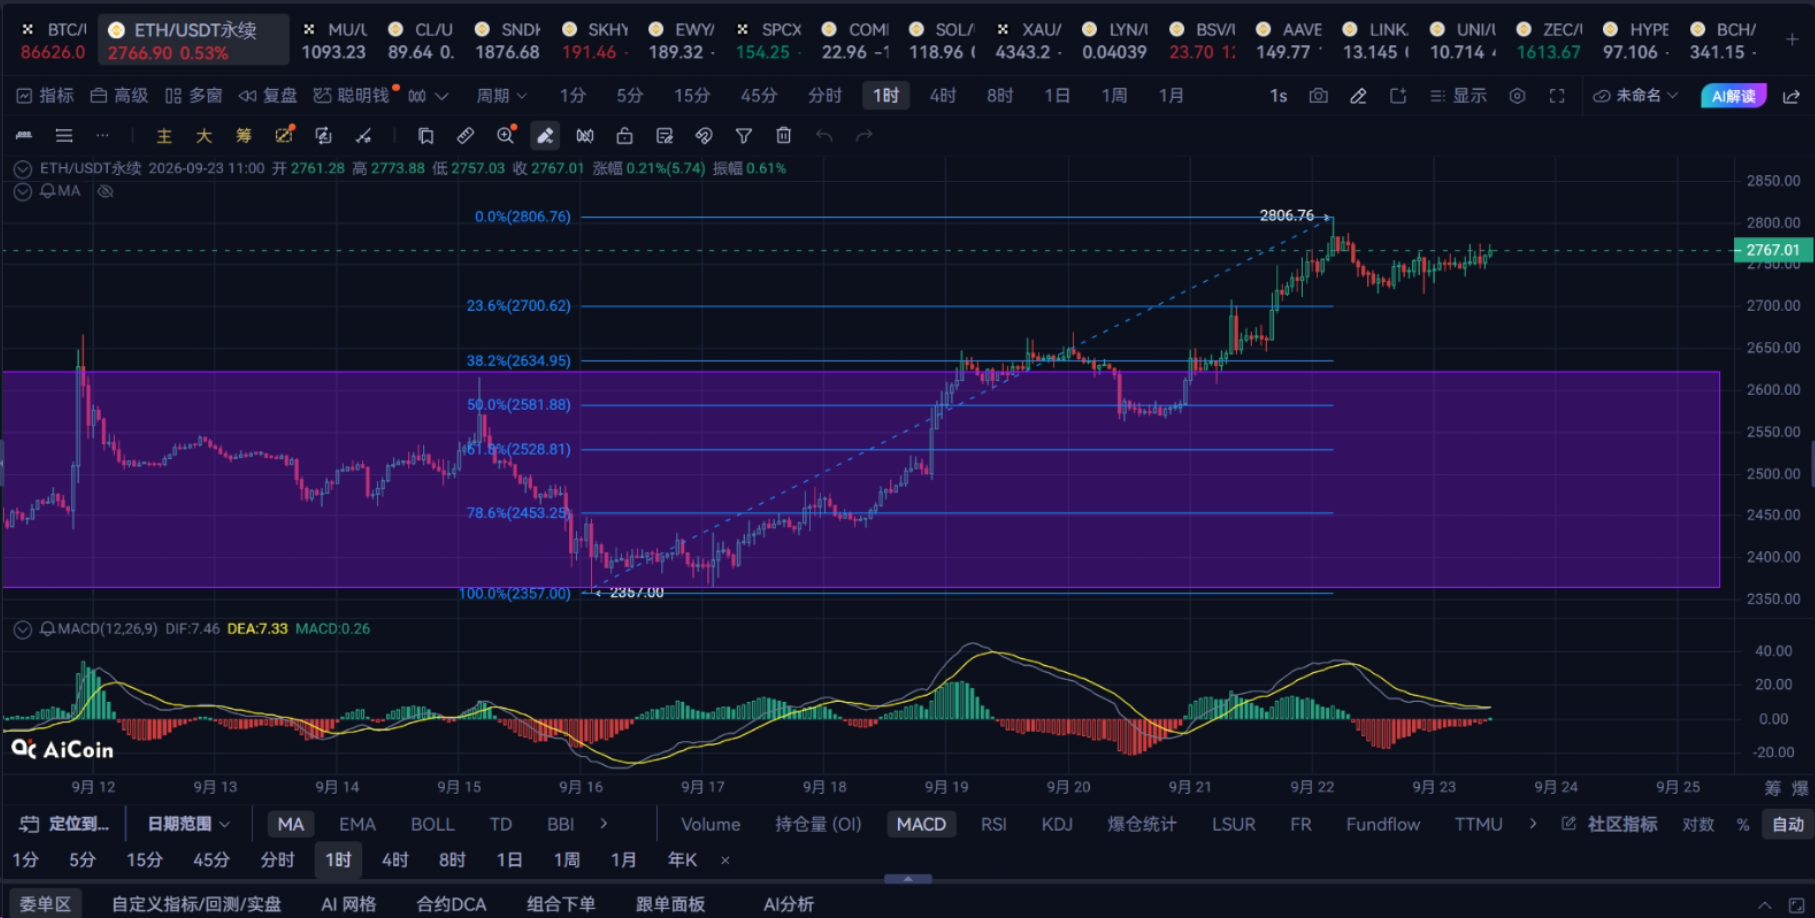The width and height of the screenshot is (1815, 918).
Task: Select the ruler measurement tool
Action: coord(465,135)
